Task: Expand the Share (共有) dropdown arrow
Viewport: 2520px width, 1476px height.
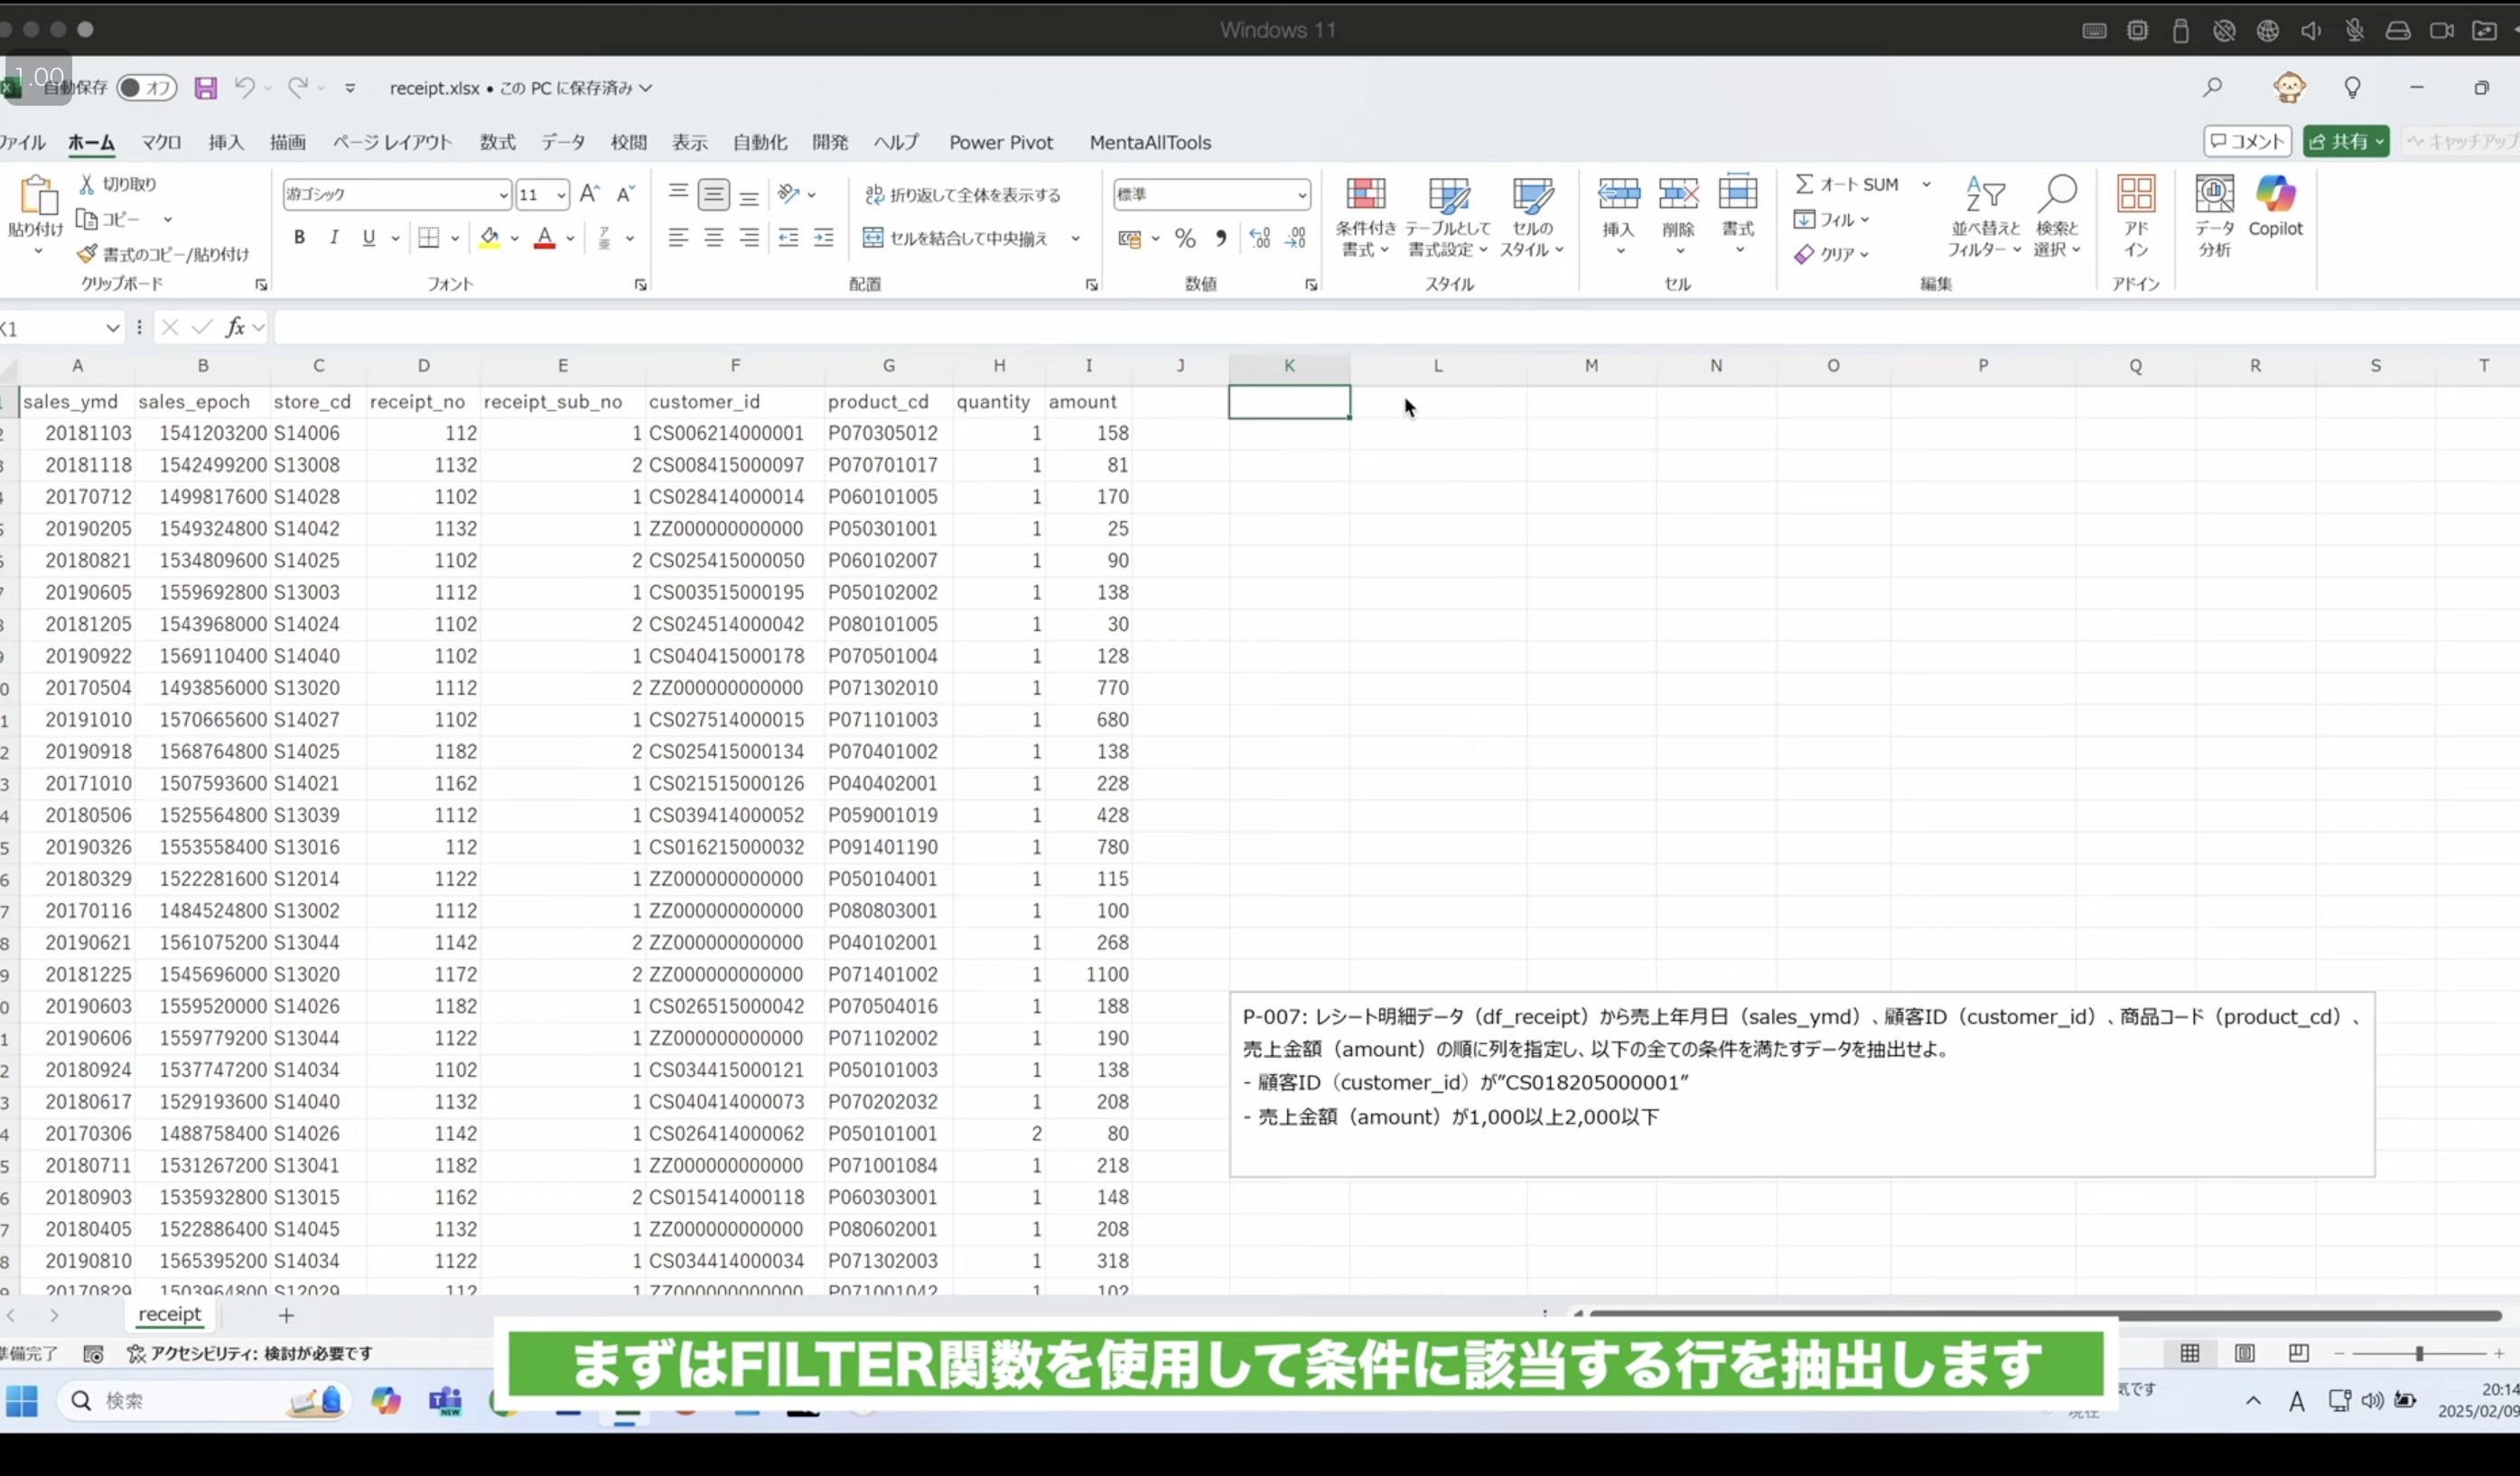Action: click(2379, 142)
